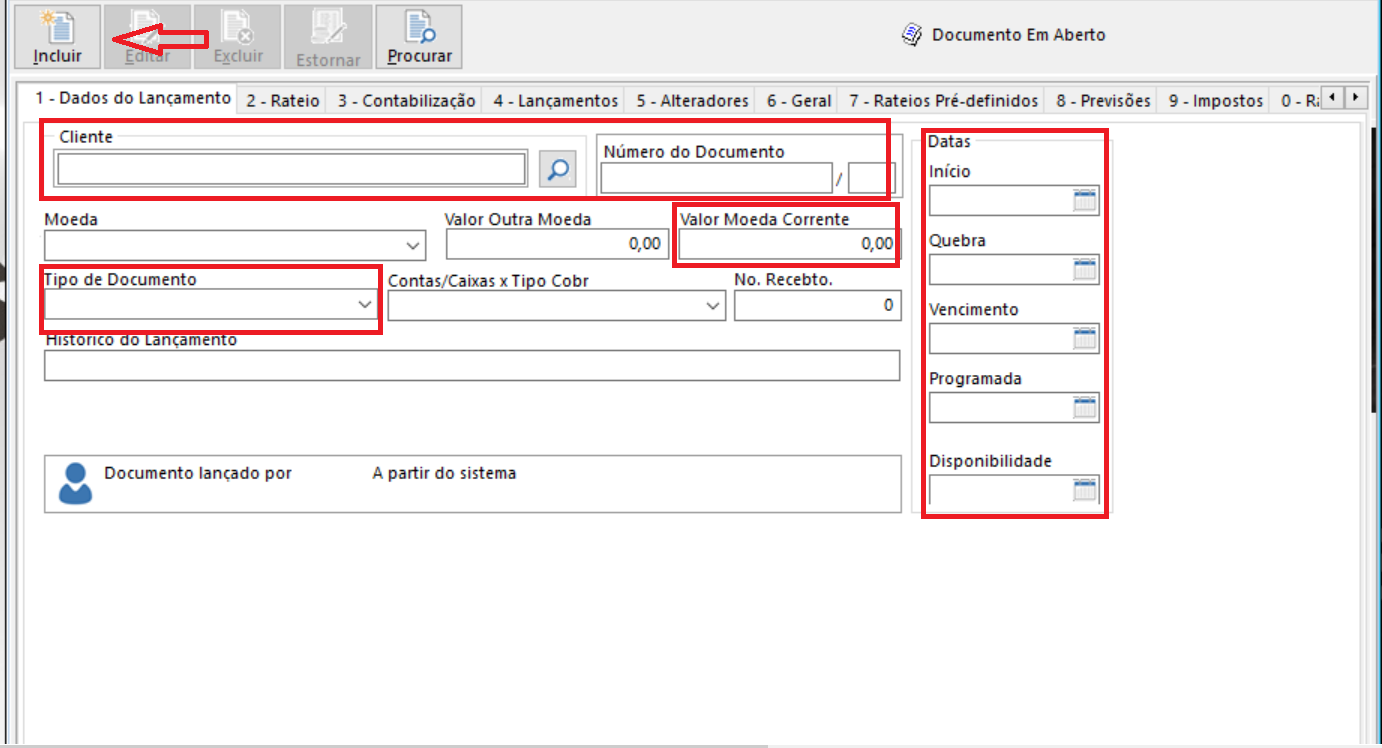Click the Excluir toolbar button
Screen dimensions: 1382x748
click(x=238, y=37)
